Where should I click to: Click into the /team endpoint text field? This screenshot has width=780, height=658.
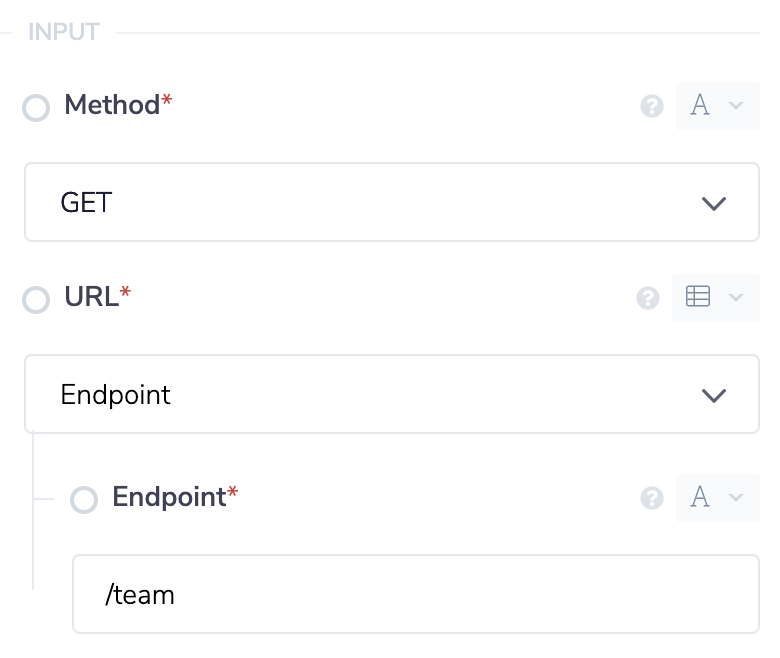(415, 595)
